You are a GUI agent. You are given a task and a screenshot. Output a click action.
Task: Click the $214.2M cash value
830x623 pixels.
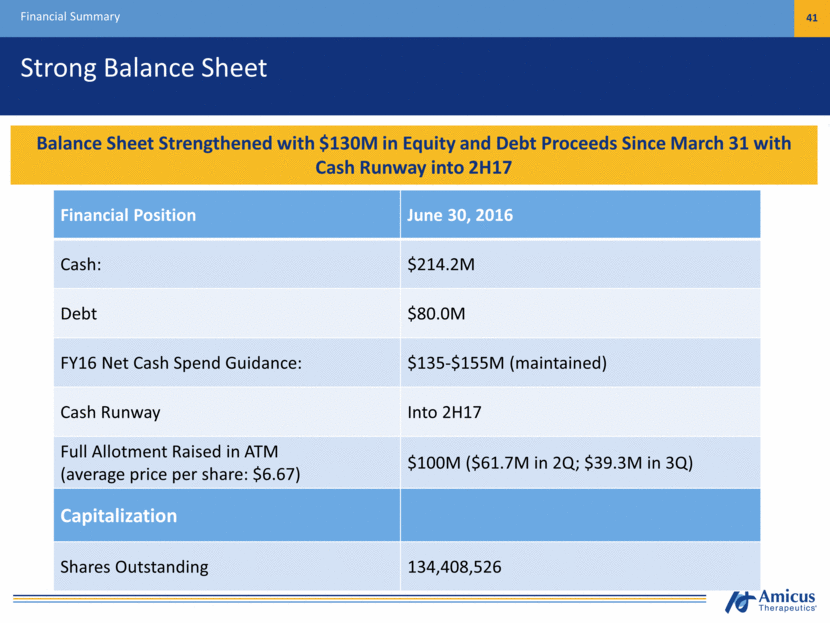tap(444, 264)
